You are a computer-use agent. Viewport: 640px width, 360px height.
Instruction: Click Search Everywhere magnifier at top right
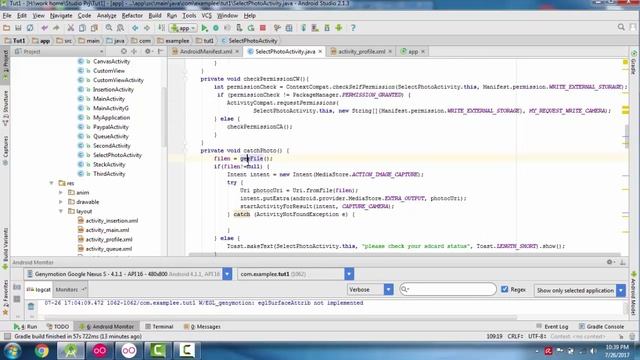pyautogui.click(x=621, y=27)
